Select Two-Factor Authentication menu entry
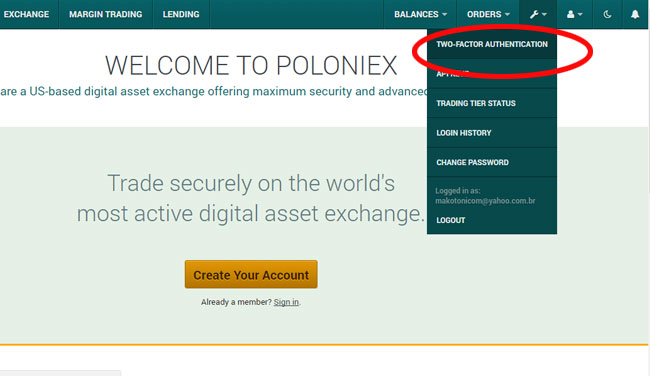Image resolution: width=650 pixels, height=376 pixels. point(492,44)
